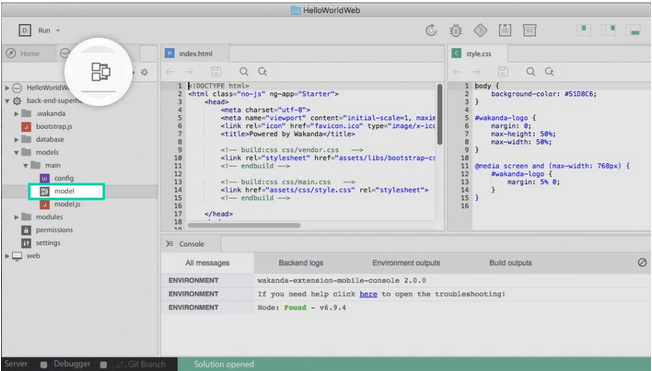Image resolution: width=652 pixels, height=371 pixels.
Task: Select the style.css editor tab
Action: pos(478,54)
